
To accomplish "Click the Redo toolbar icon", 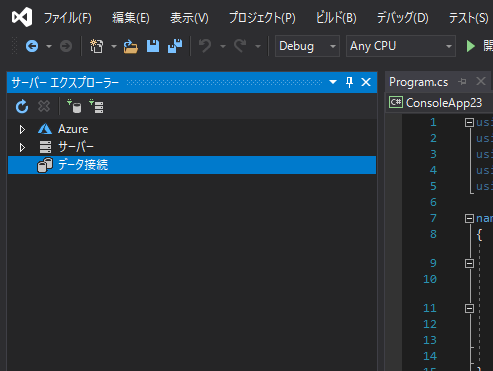I will [240, 46].
